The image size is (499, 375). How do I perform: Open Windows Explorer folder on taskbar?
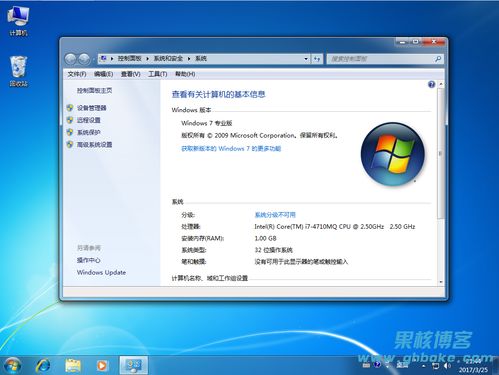coord(73,366)
